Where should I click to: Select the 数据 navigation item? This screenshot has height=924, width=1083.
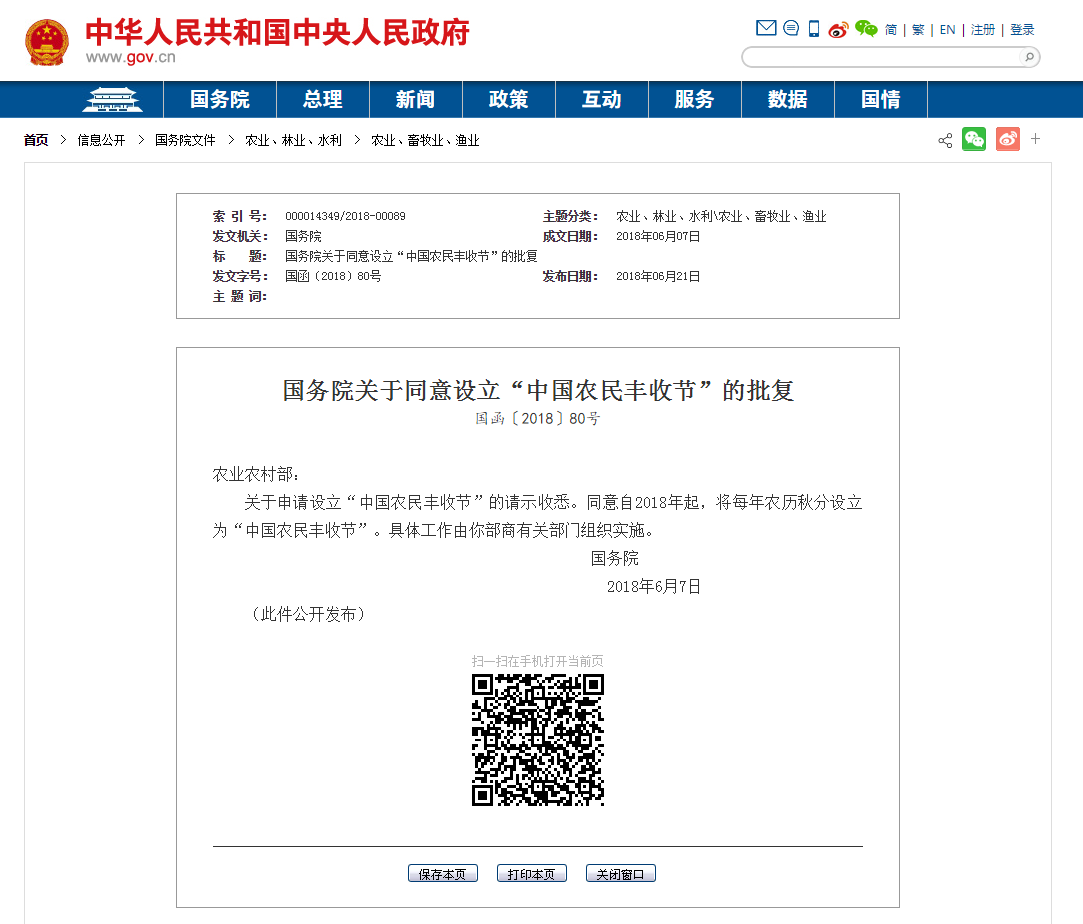pyautogui.click(x=788, y=100)
